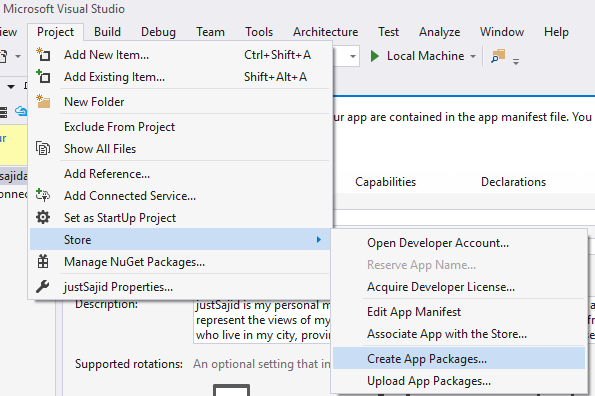This screenshot has width=595, height=396.
Task: Open the Find in Files toolbar icon
Action: coord(498,56)
